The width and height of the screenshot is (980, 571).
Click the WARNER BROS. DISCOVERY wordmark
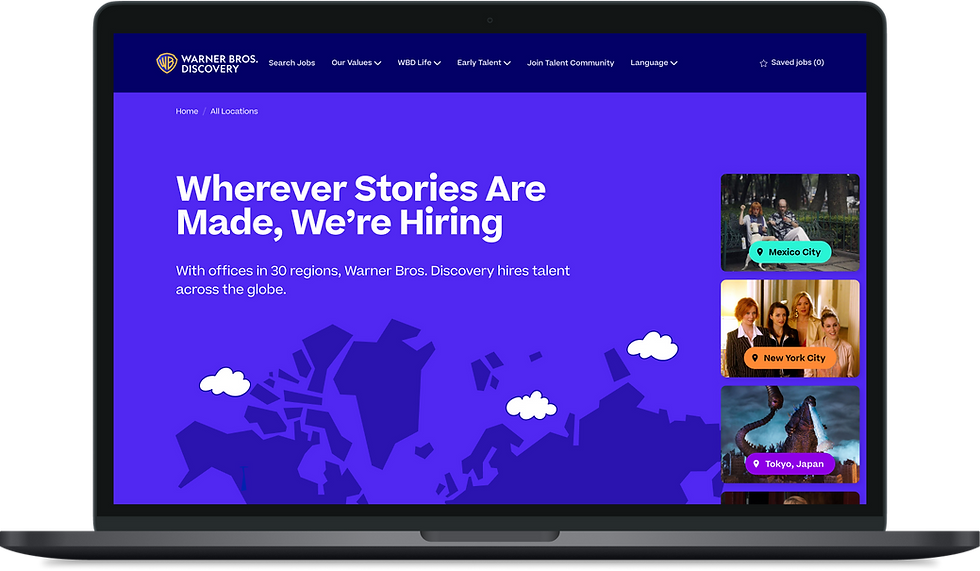click(x=219, y=64)
